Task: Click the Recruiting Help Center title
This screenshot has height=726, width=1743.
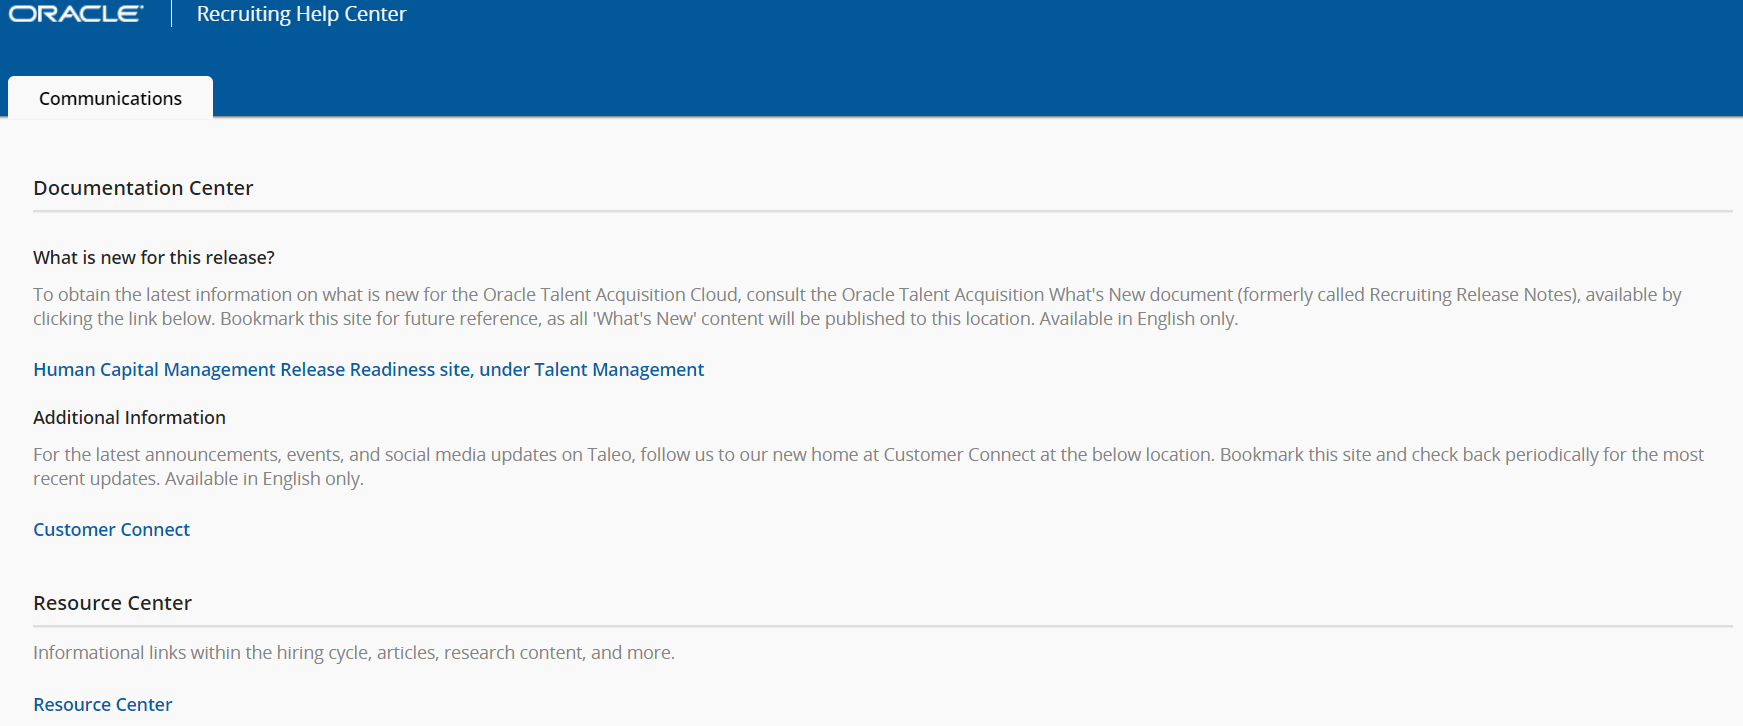Action: coord(301,14)
